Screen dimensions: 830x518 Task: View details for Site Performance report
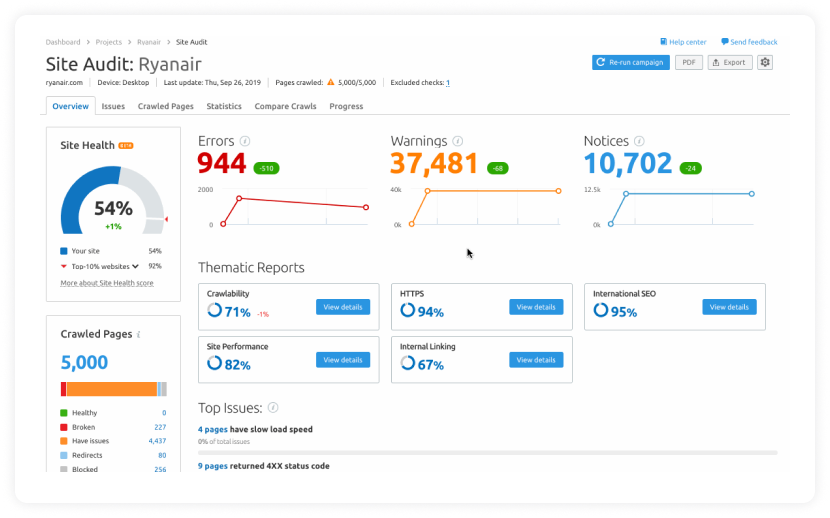pos(343,360)
